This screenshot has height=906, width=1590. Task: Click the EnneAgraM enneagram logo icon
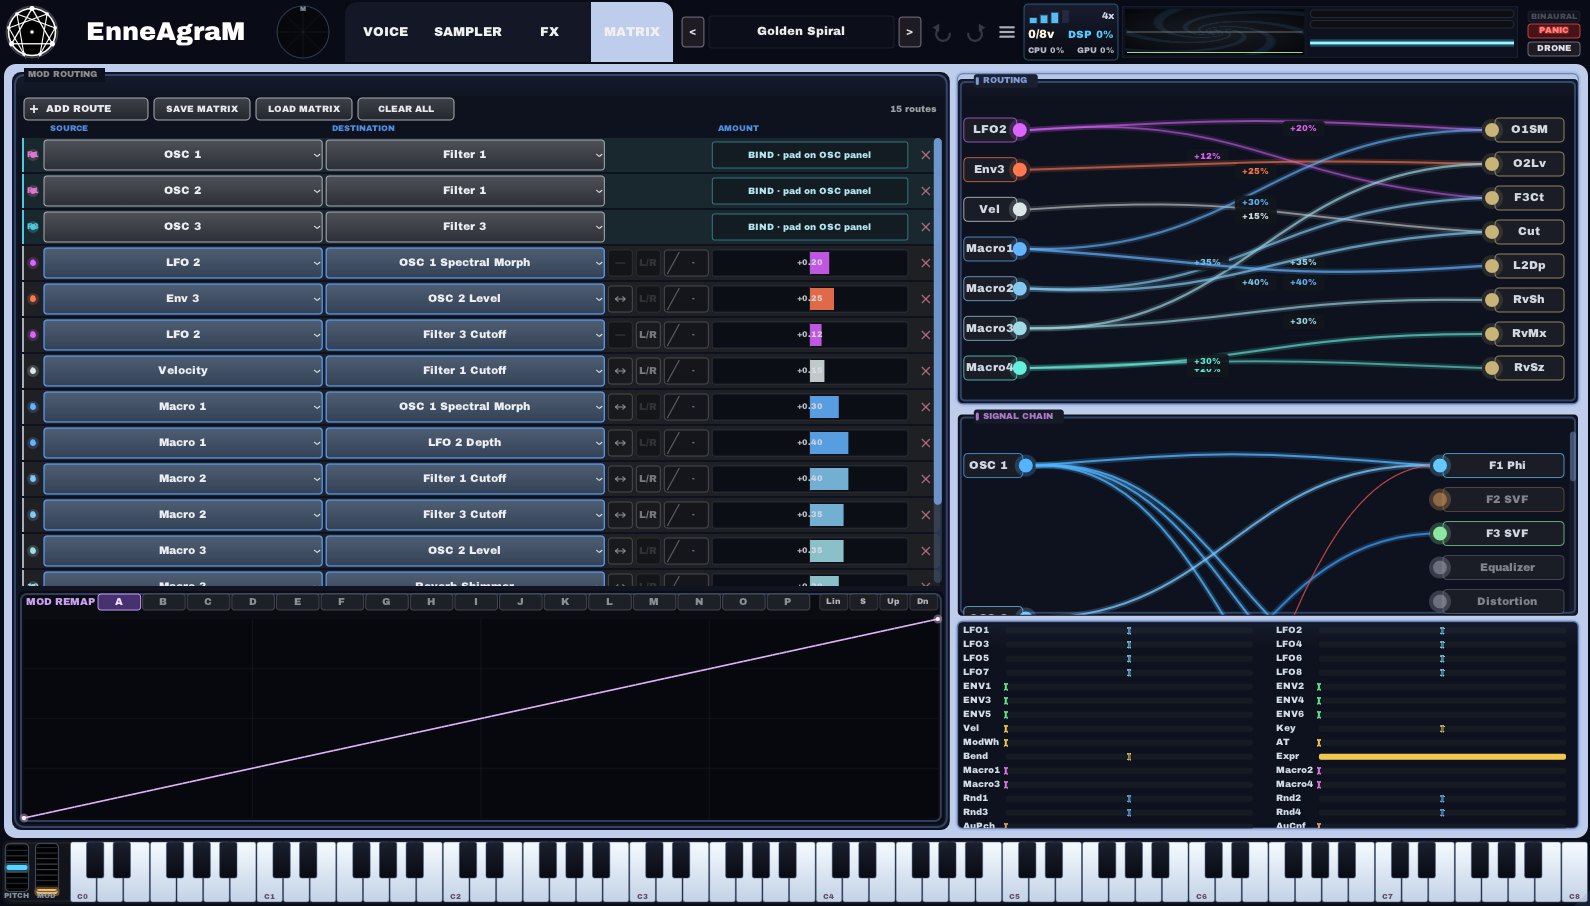32,31
